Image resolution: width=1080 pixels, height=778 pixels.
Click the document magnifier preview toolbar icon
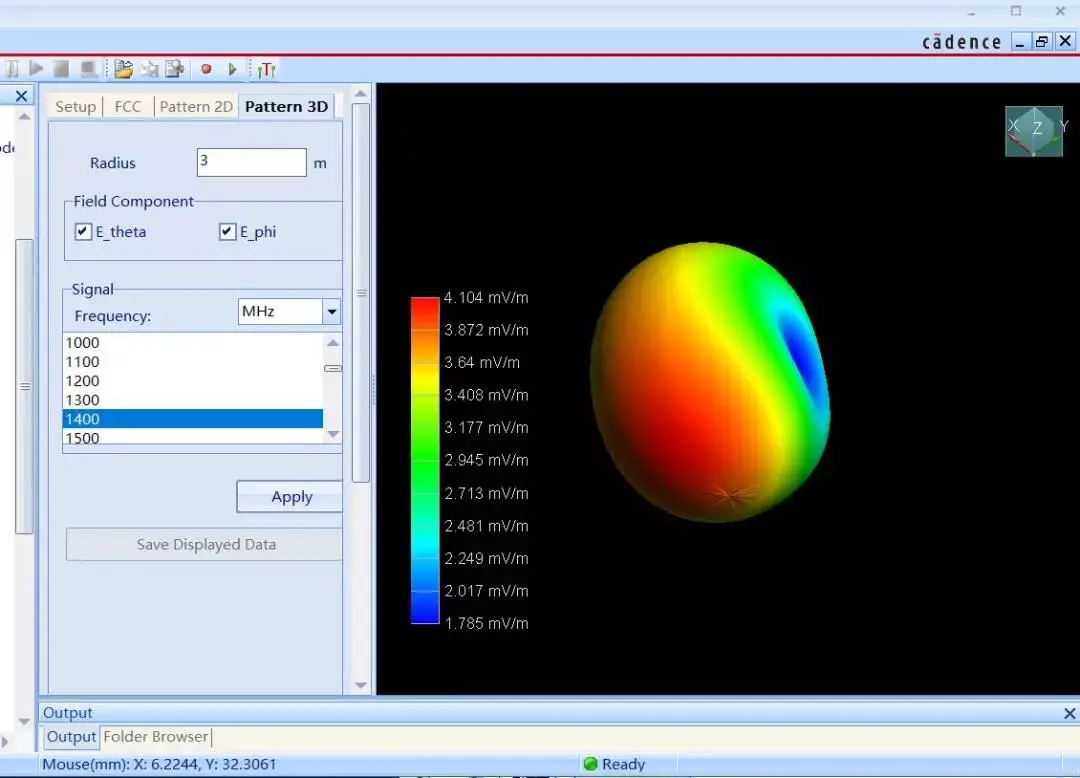tap(175, 69)
